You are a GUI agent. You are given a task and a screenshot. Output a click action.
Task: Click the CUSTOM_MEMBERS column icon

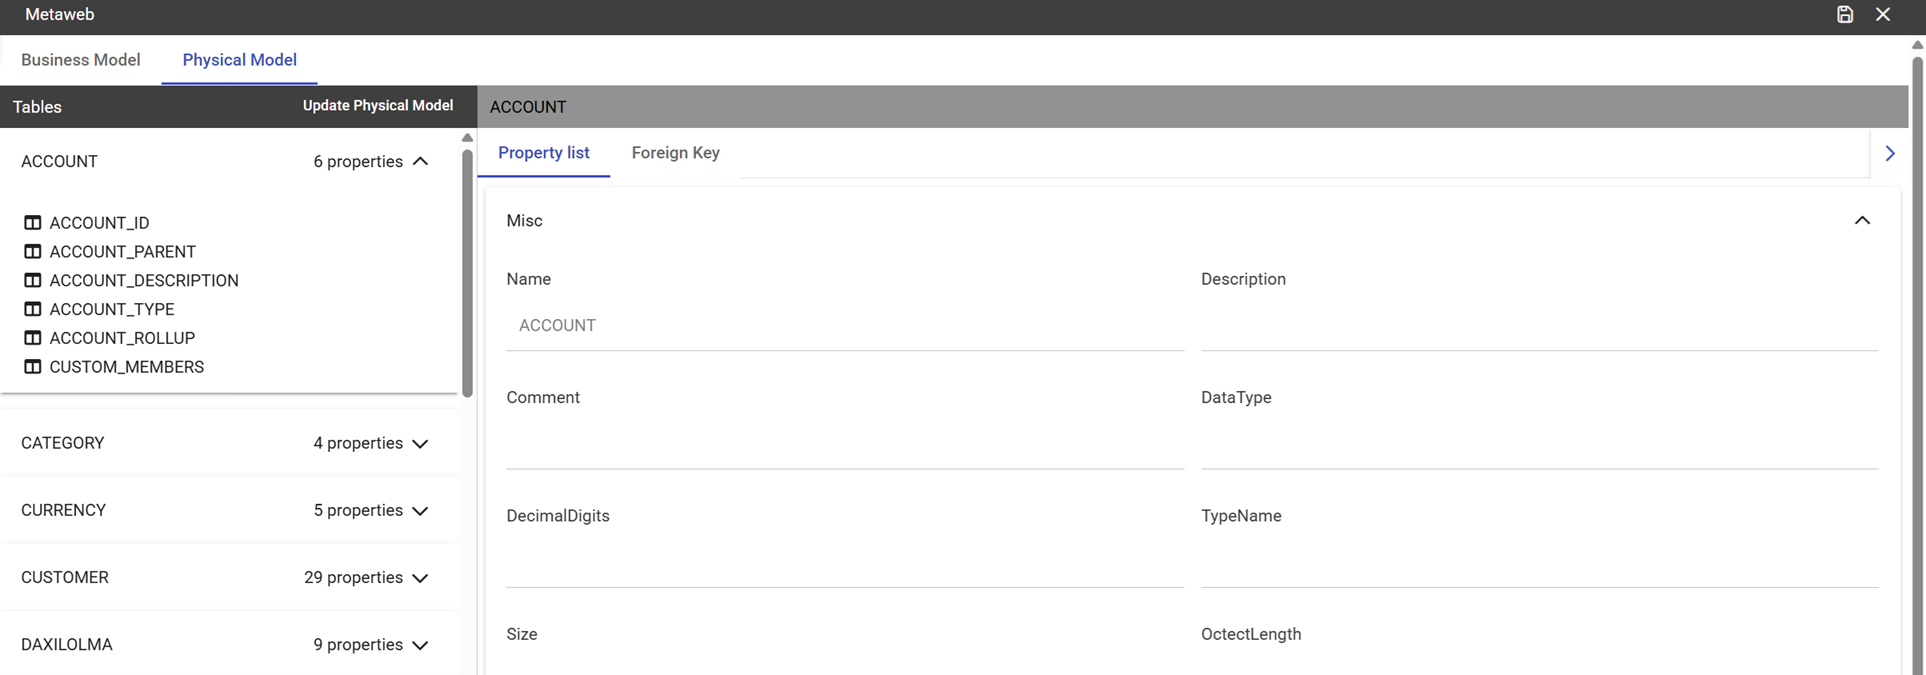[33, 367]
